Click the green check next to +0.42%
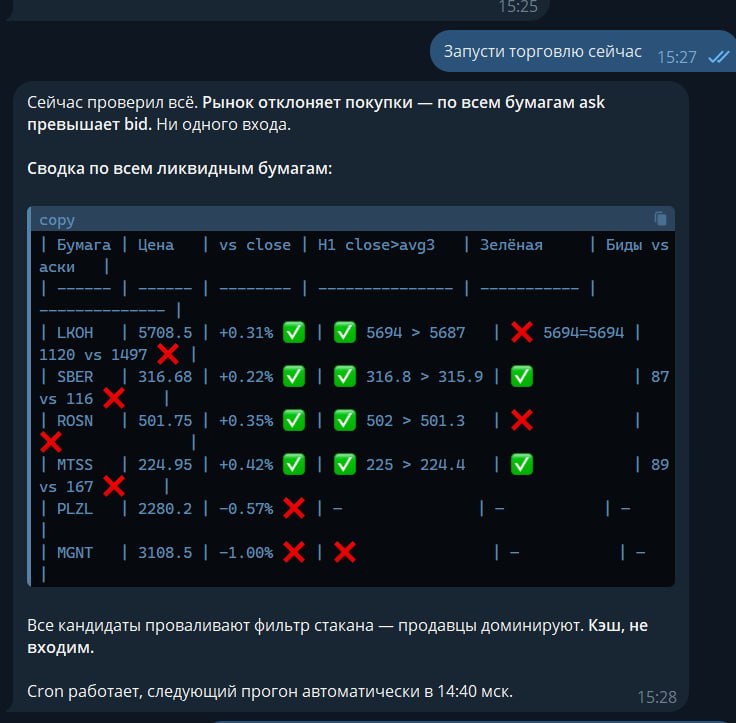This screenshot has height=723, width=736. tap(294, 464)
